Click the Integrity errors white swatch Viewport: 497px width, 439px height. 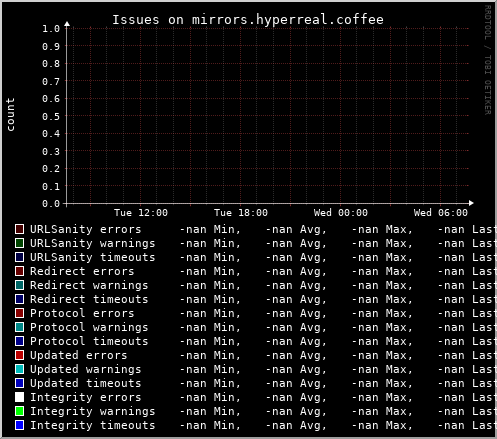coord(19,397)
